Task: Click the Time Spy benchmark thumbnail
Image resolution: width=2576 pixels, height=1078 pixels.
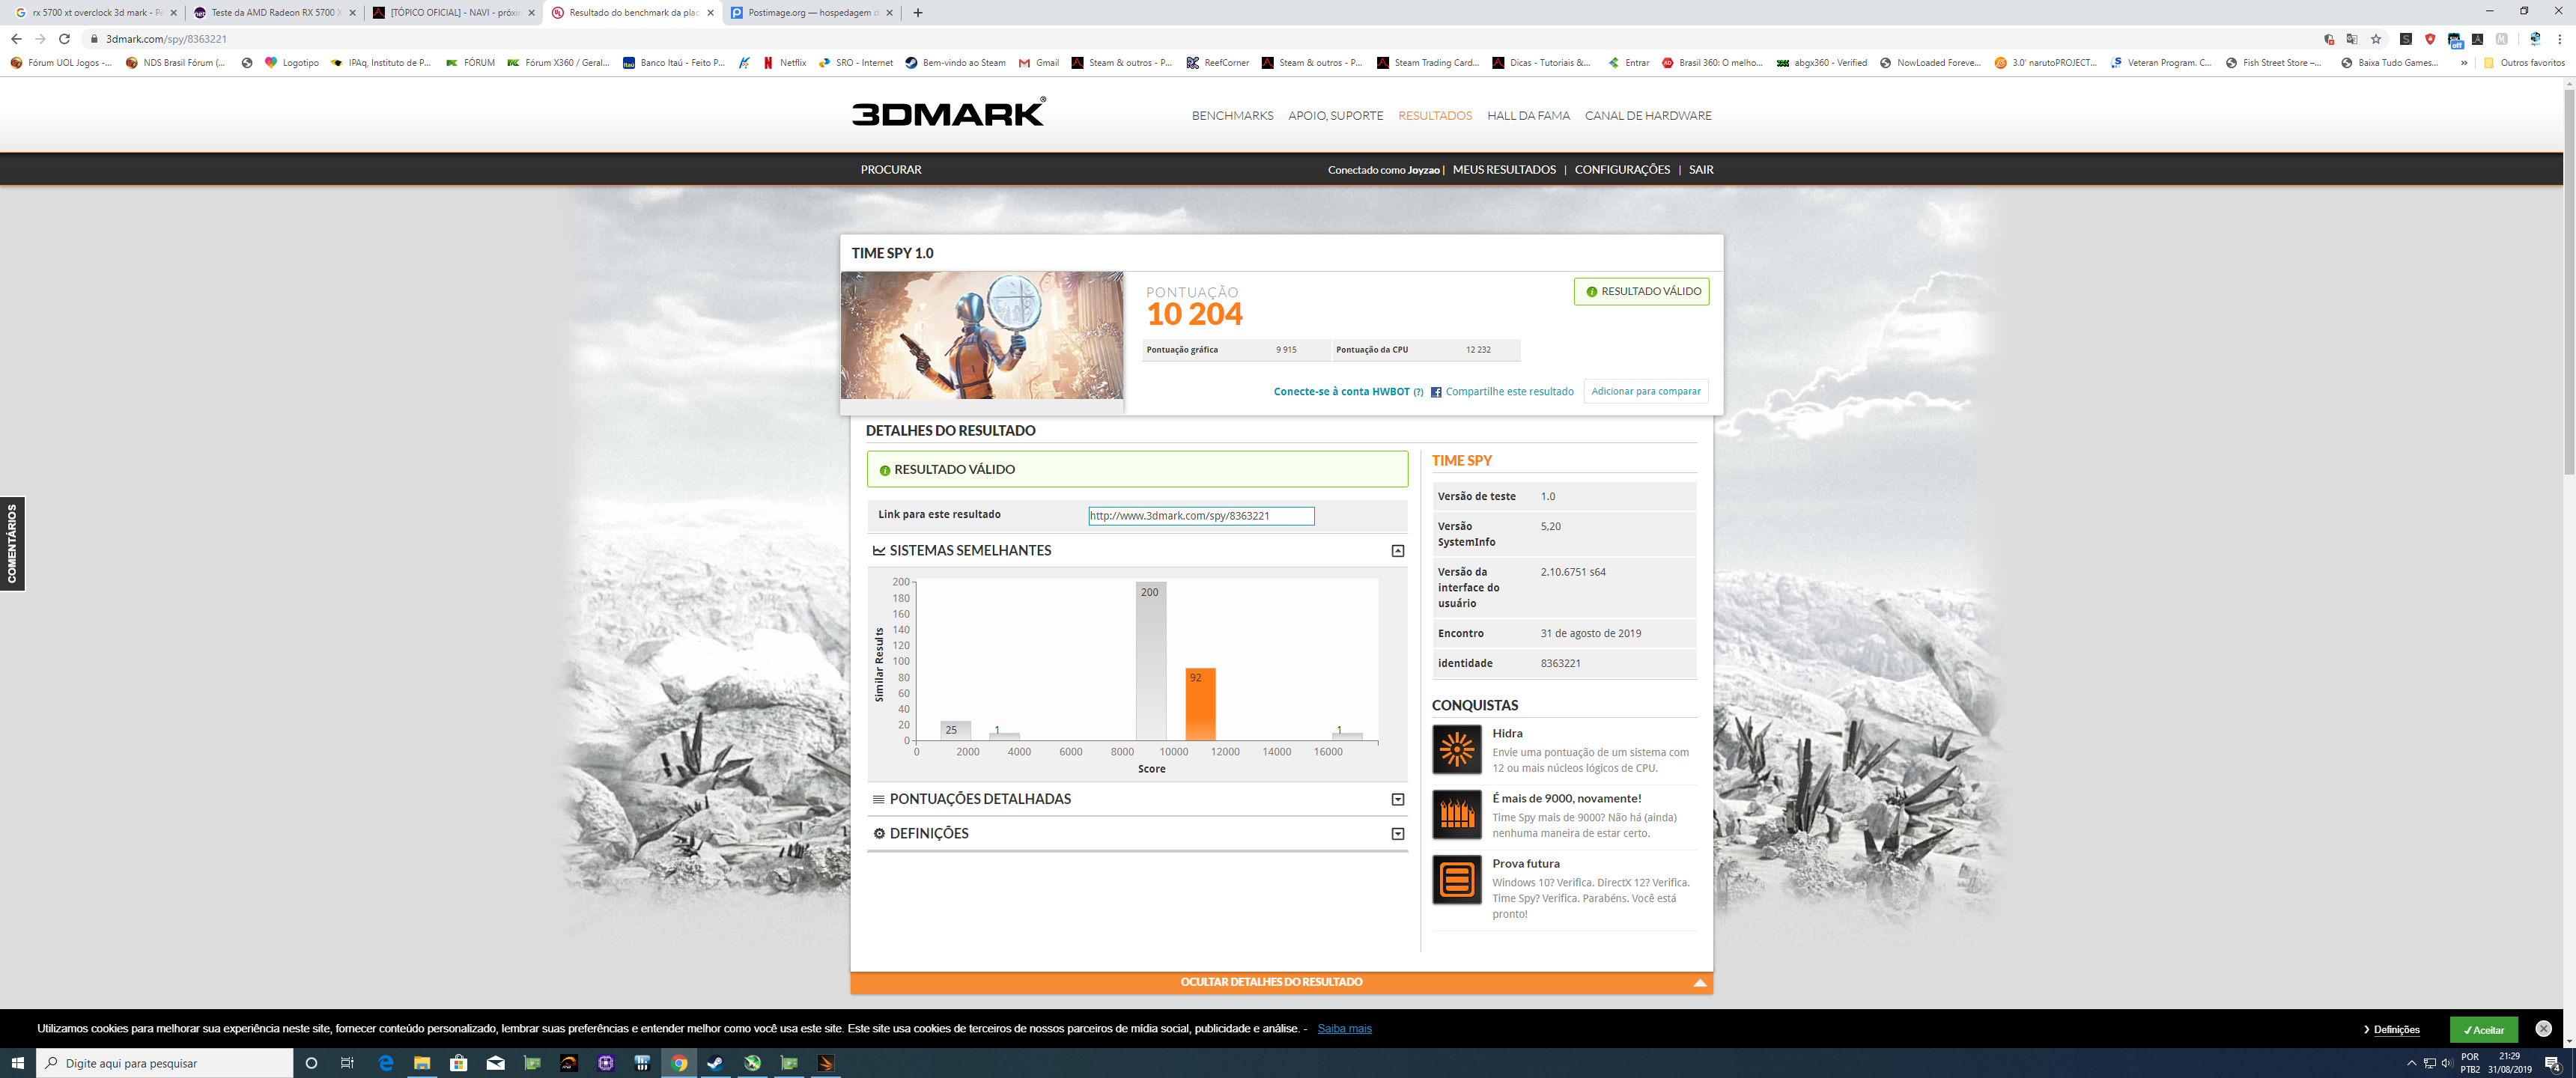Action: tap(981, 335)
